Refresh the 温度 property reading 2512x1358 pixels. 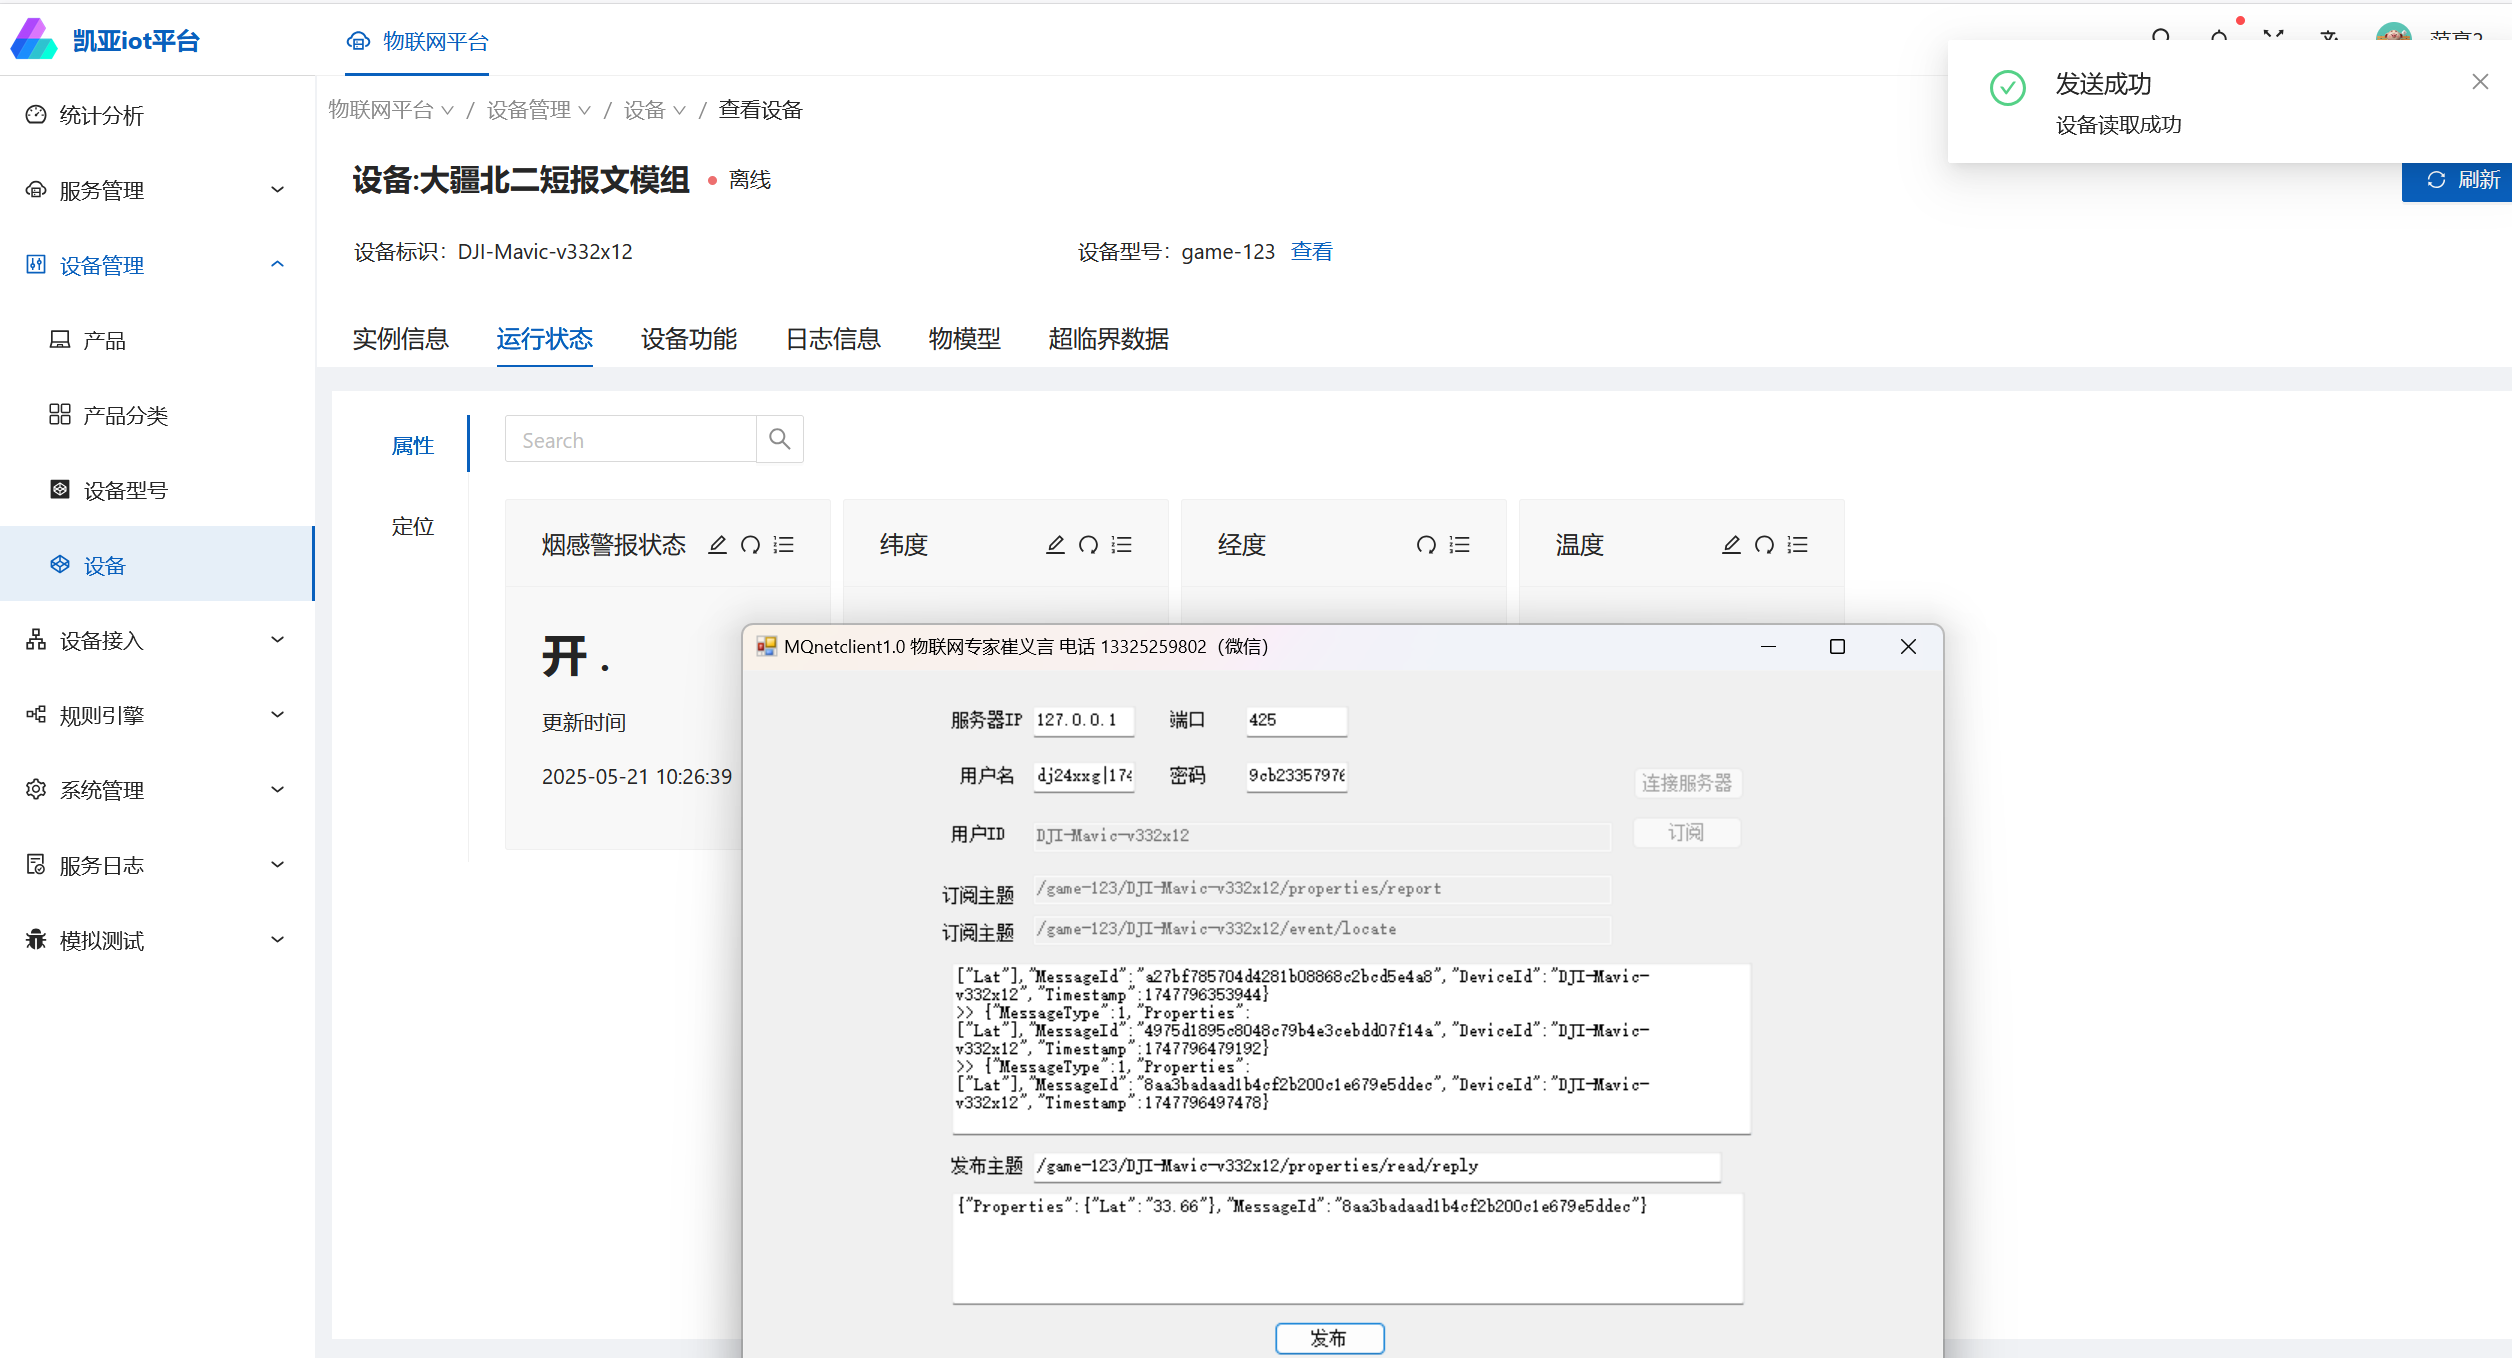coord(1764,545)
